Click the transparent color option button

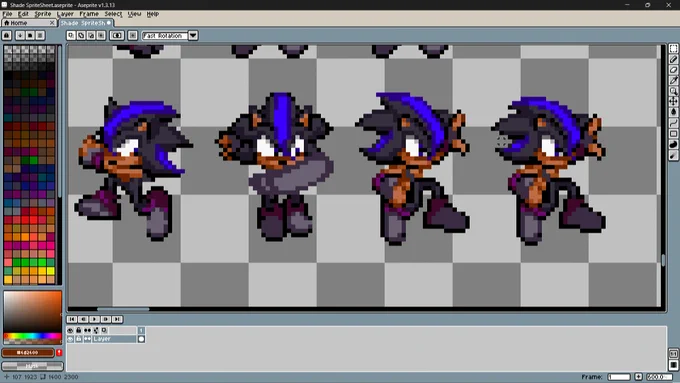(x=117, y=36)
